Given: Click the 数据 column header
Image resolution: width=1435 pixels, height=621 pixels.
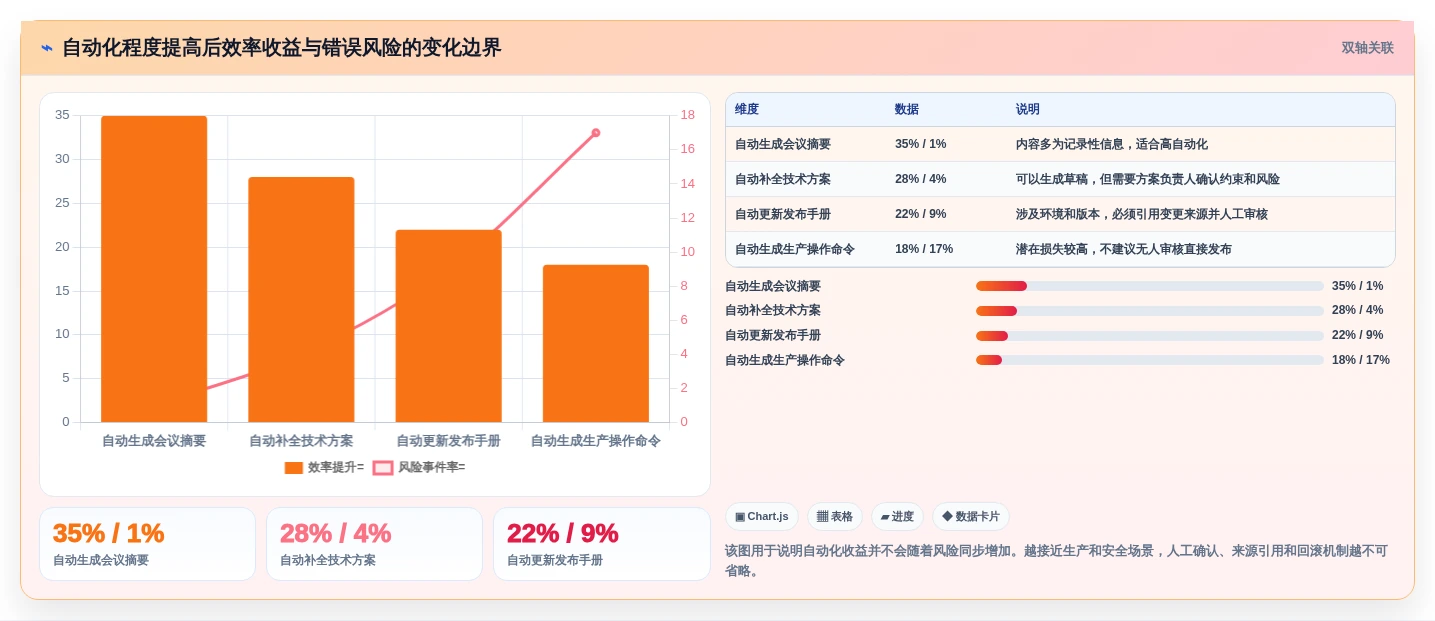Looking at the screenshot, I should point(907,109).
